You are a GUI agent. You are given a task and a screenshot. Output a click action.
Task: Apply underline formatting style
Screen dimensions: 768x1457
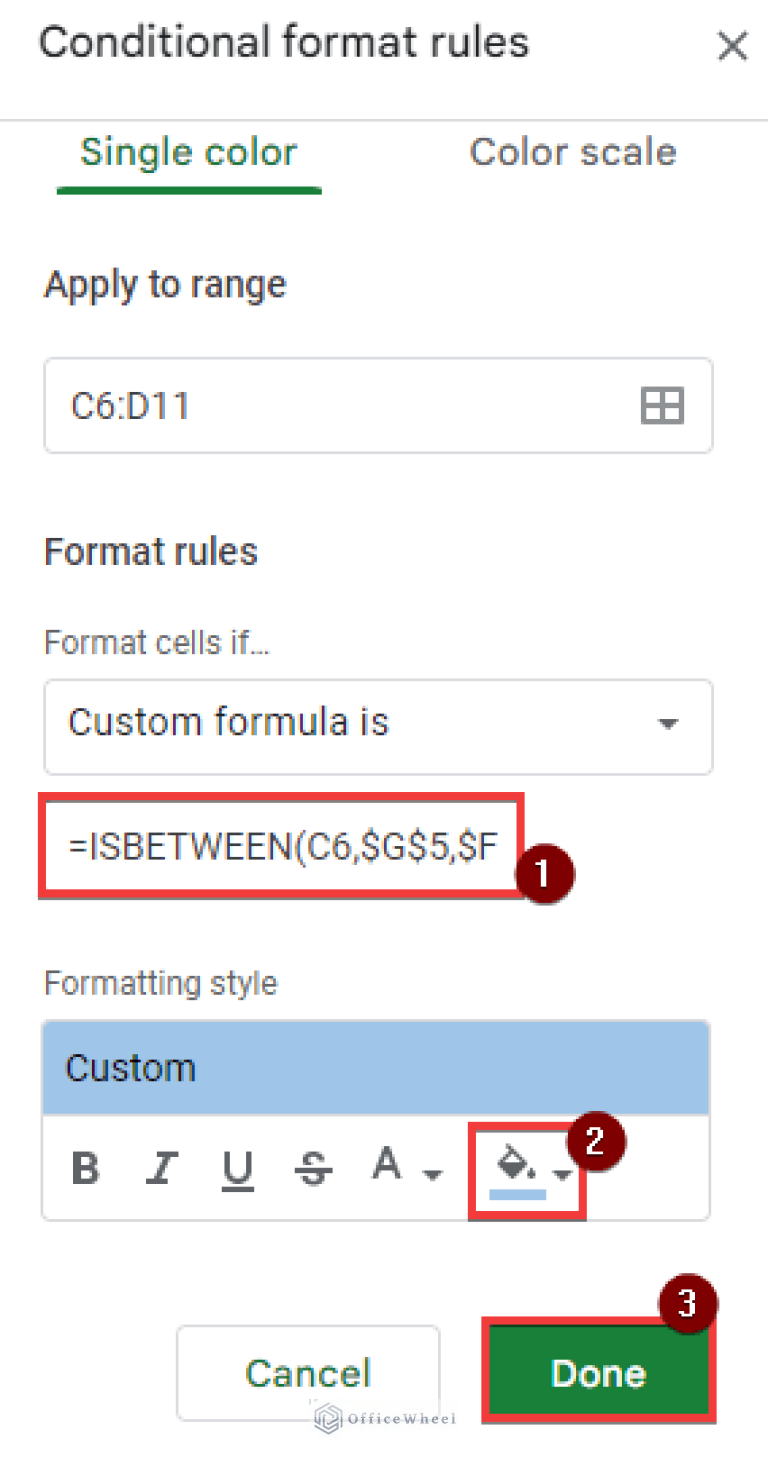pos(237,1167)
